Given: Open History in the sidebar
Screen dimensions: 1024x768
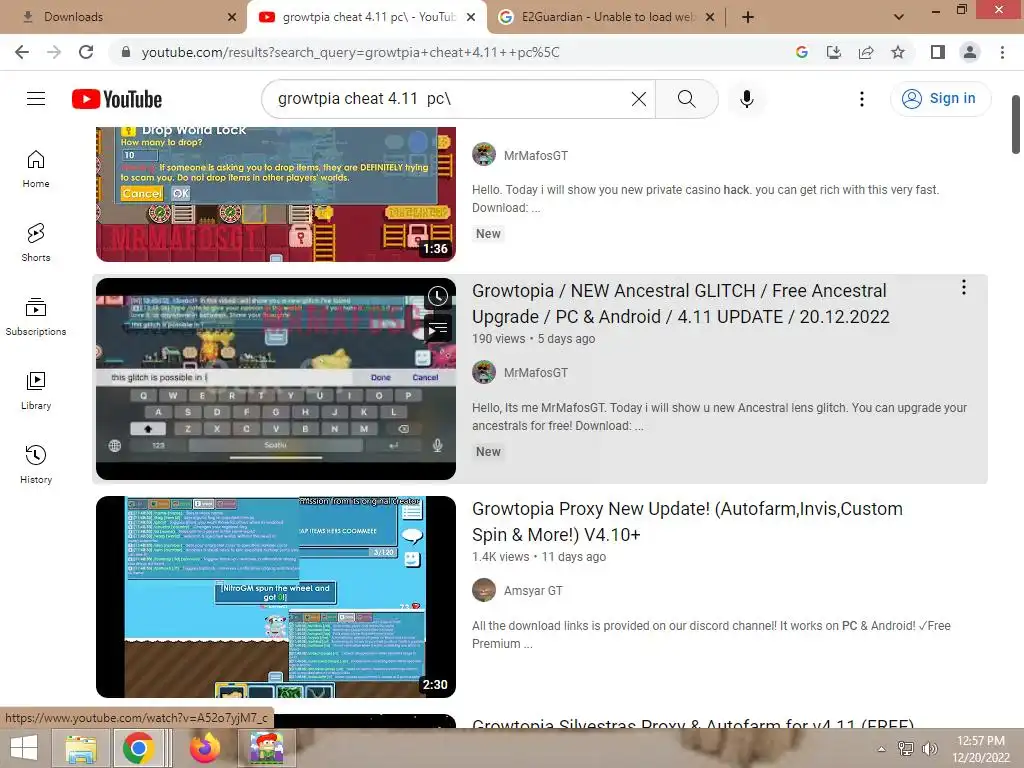Looking at the screenshot, I should pos(36,464).
